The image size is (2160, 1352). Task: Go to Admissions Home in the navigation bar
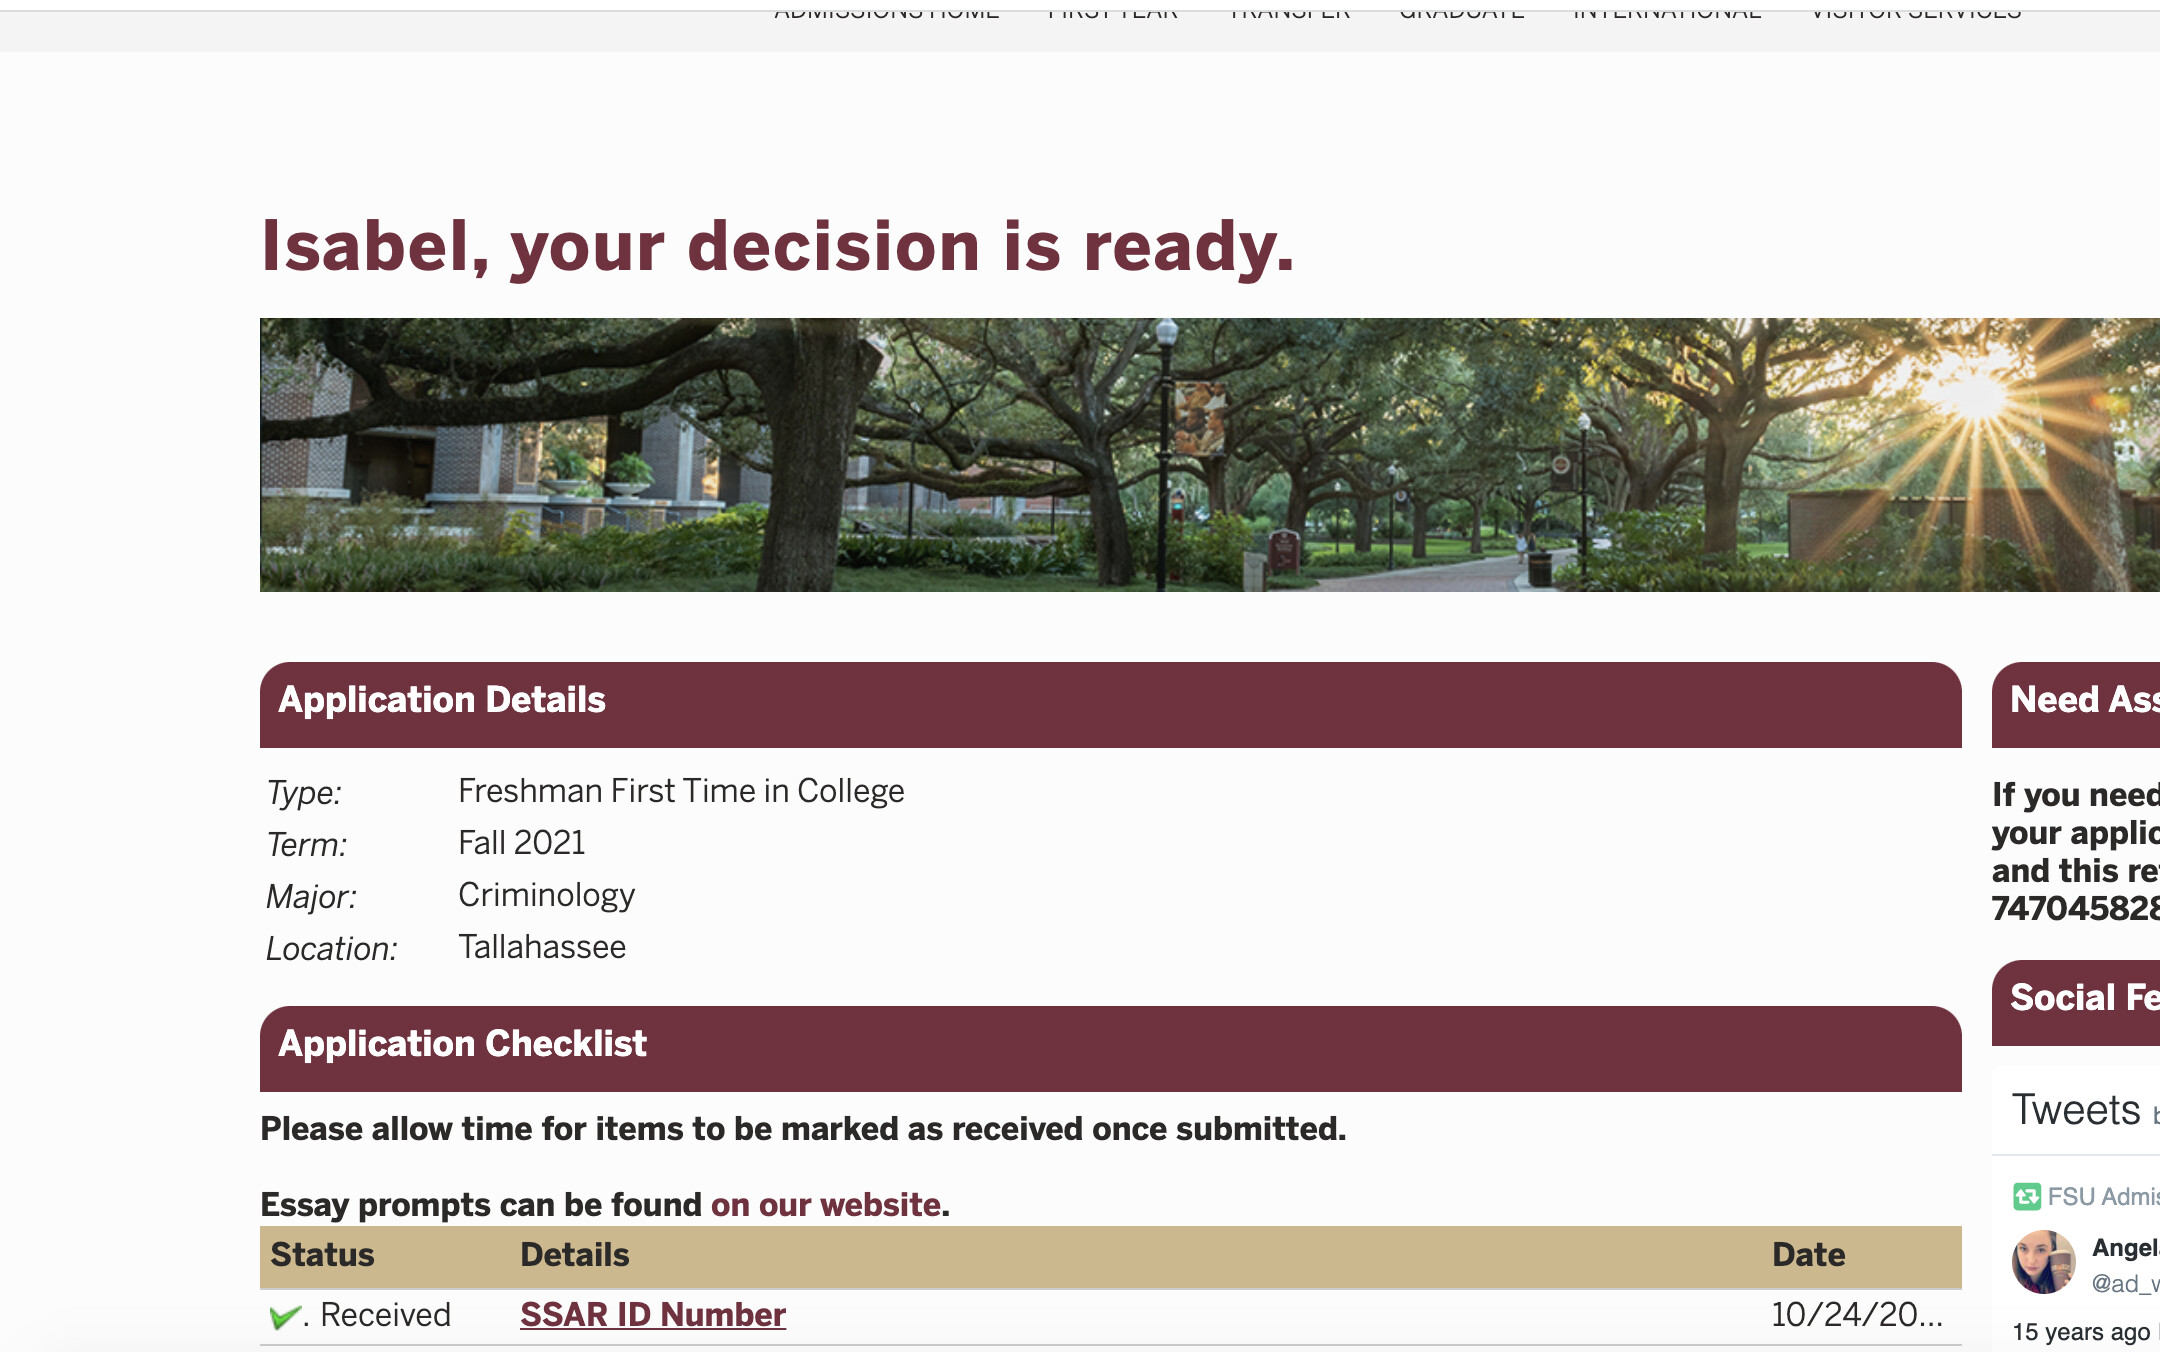tap(886, 12)
